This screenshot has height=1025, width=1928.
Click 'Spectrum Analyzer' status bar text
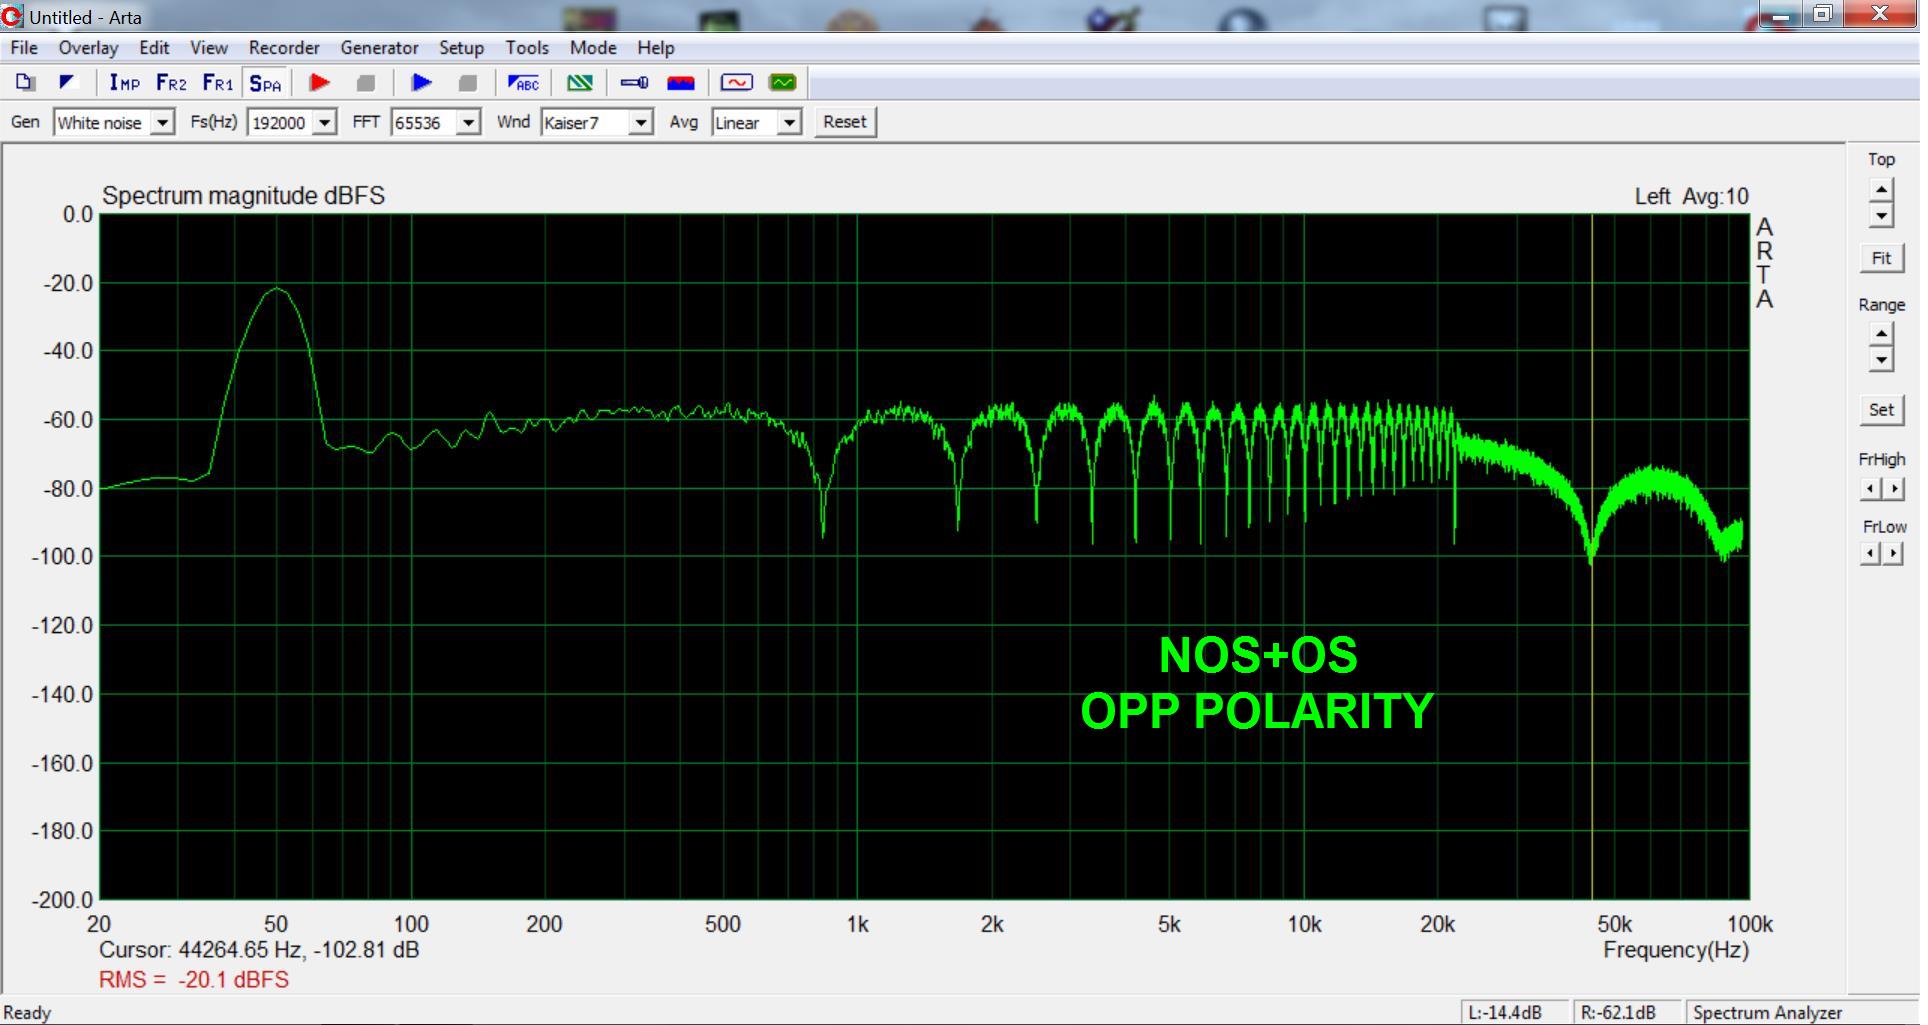pos(1767,1013)
